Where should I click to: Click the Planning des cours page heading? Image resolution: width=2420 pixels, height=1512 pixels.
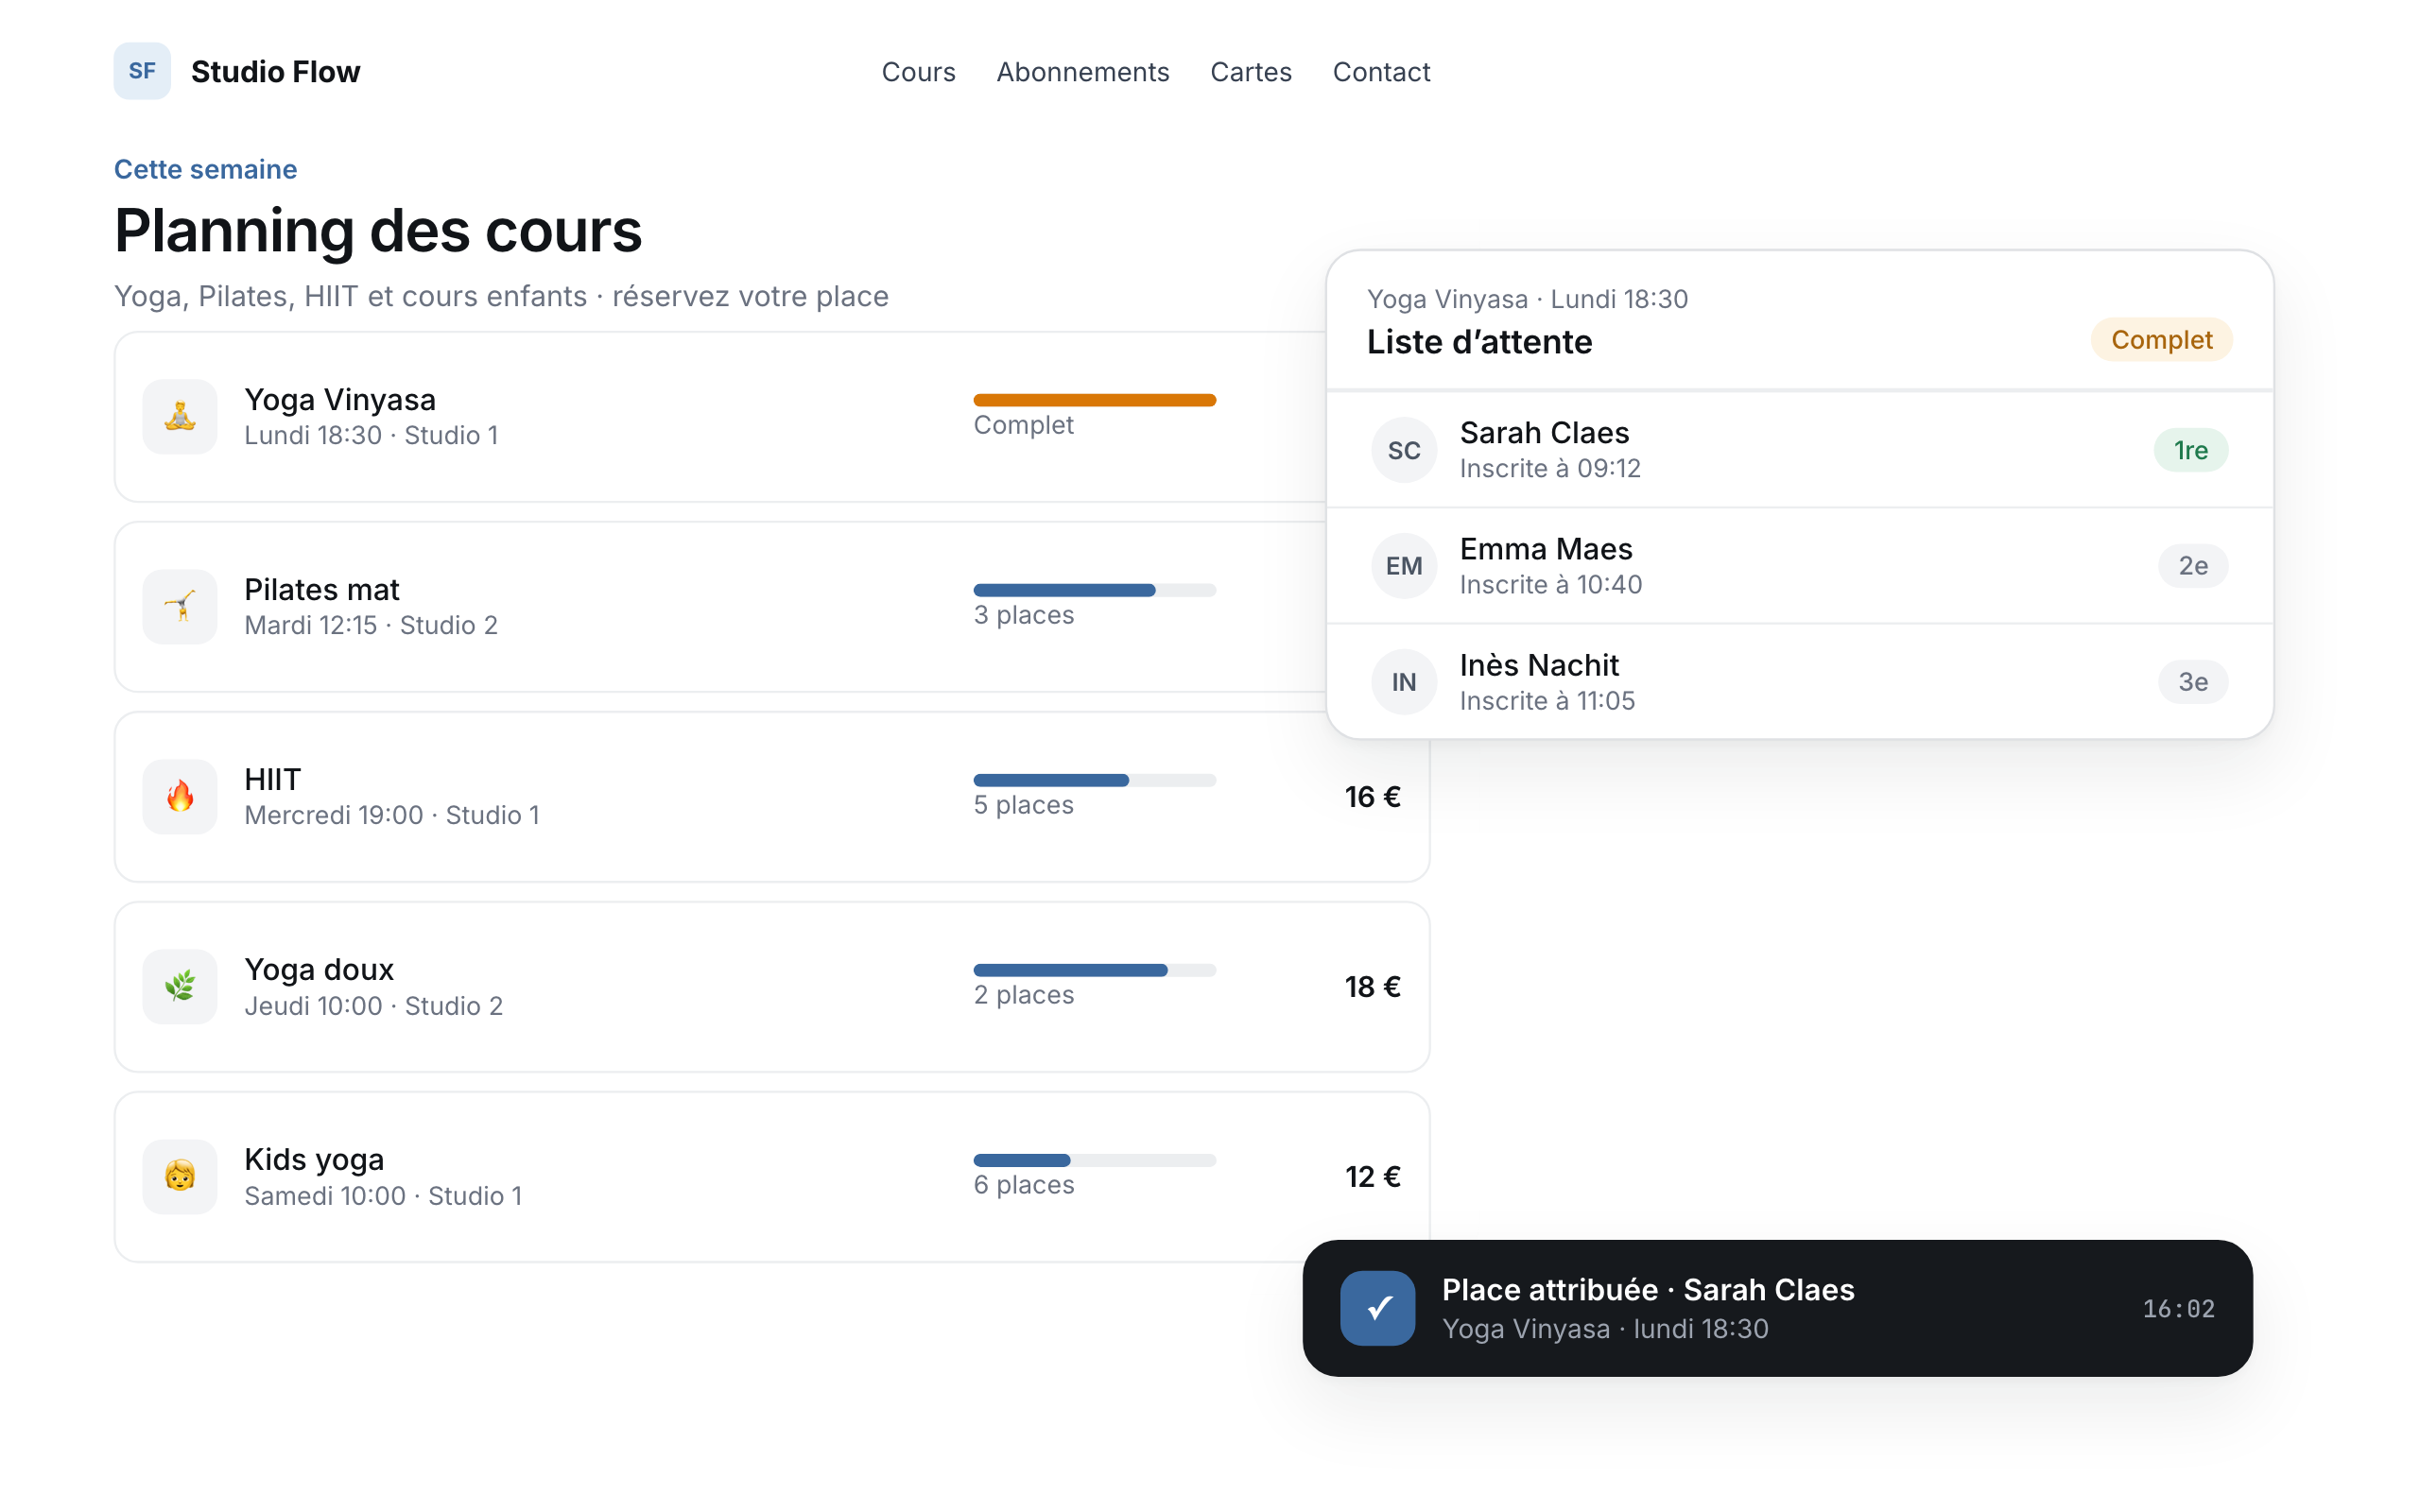[x=378, y=231]
